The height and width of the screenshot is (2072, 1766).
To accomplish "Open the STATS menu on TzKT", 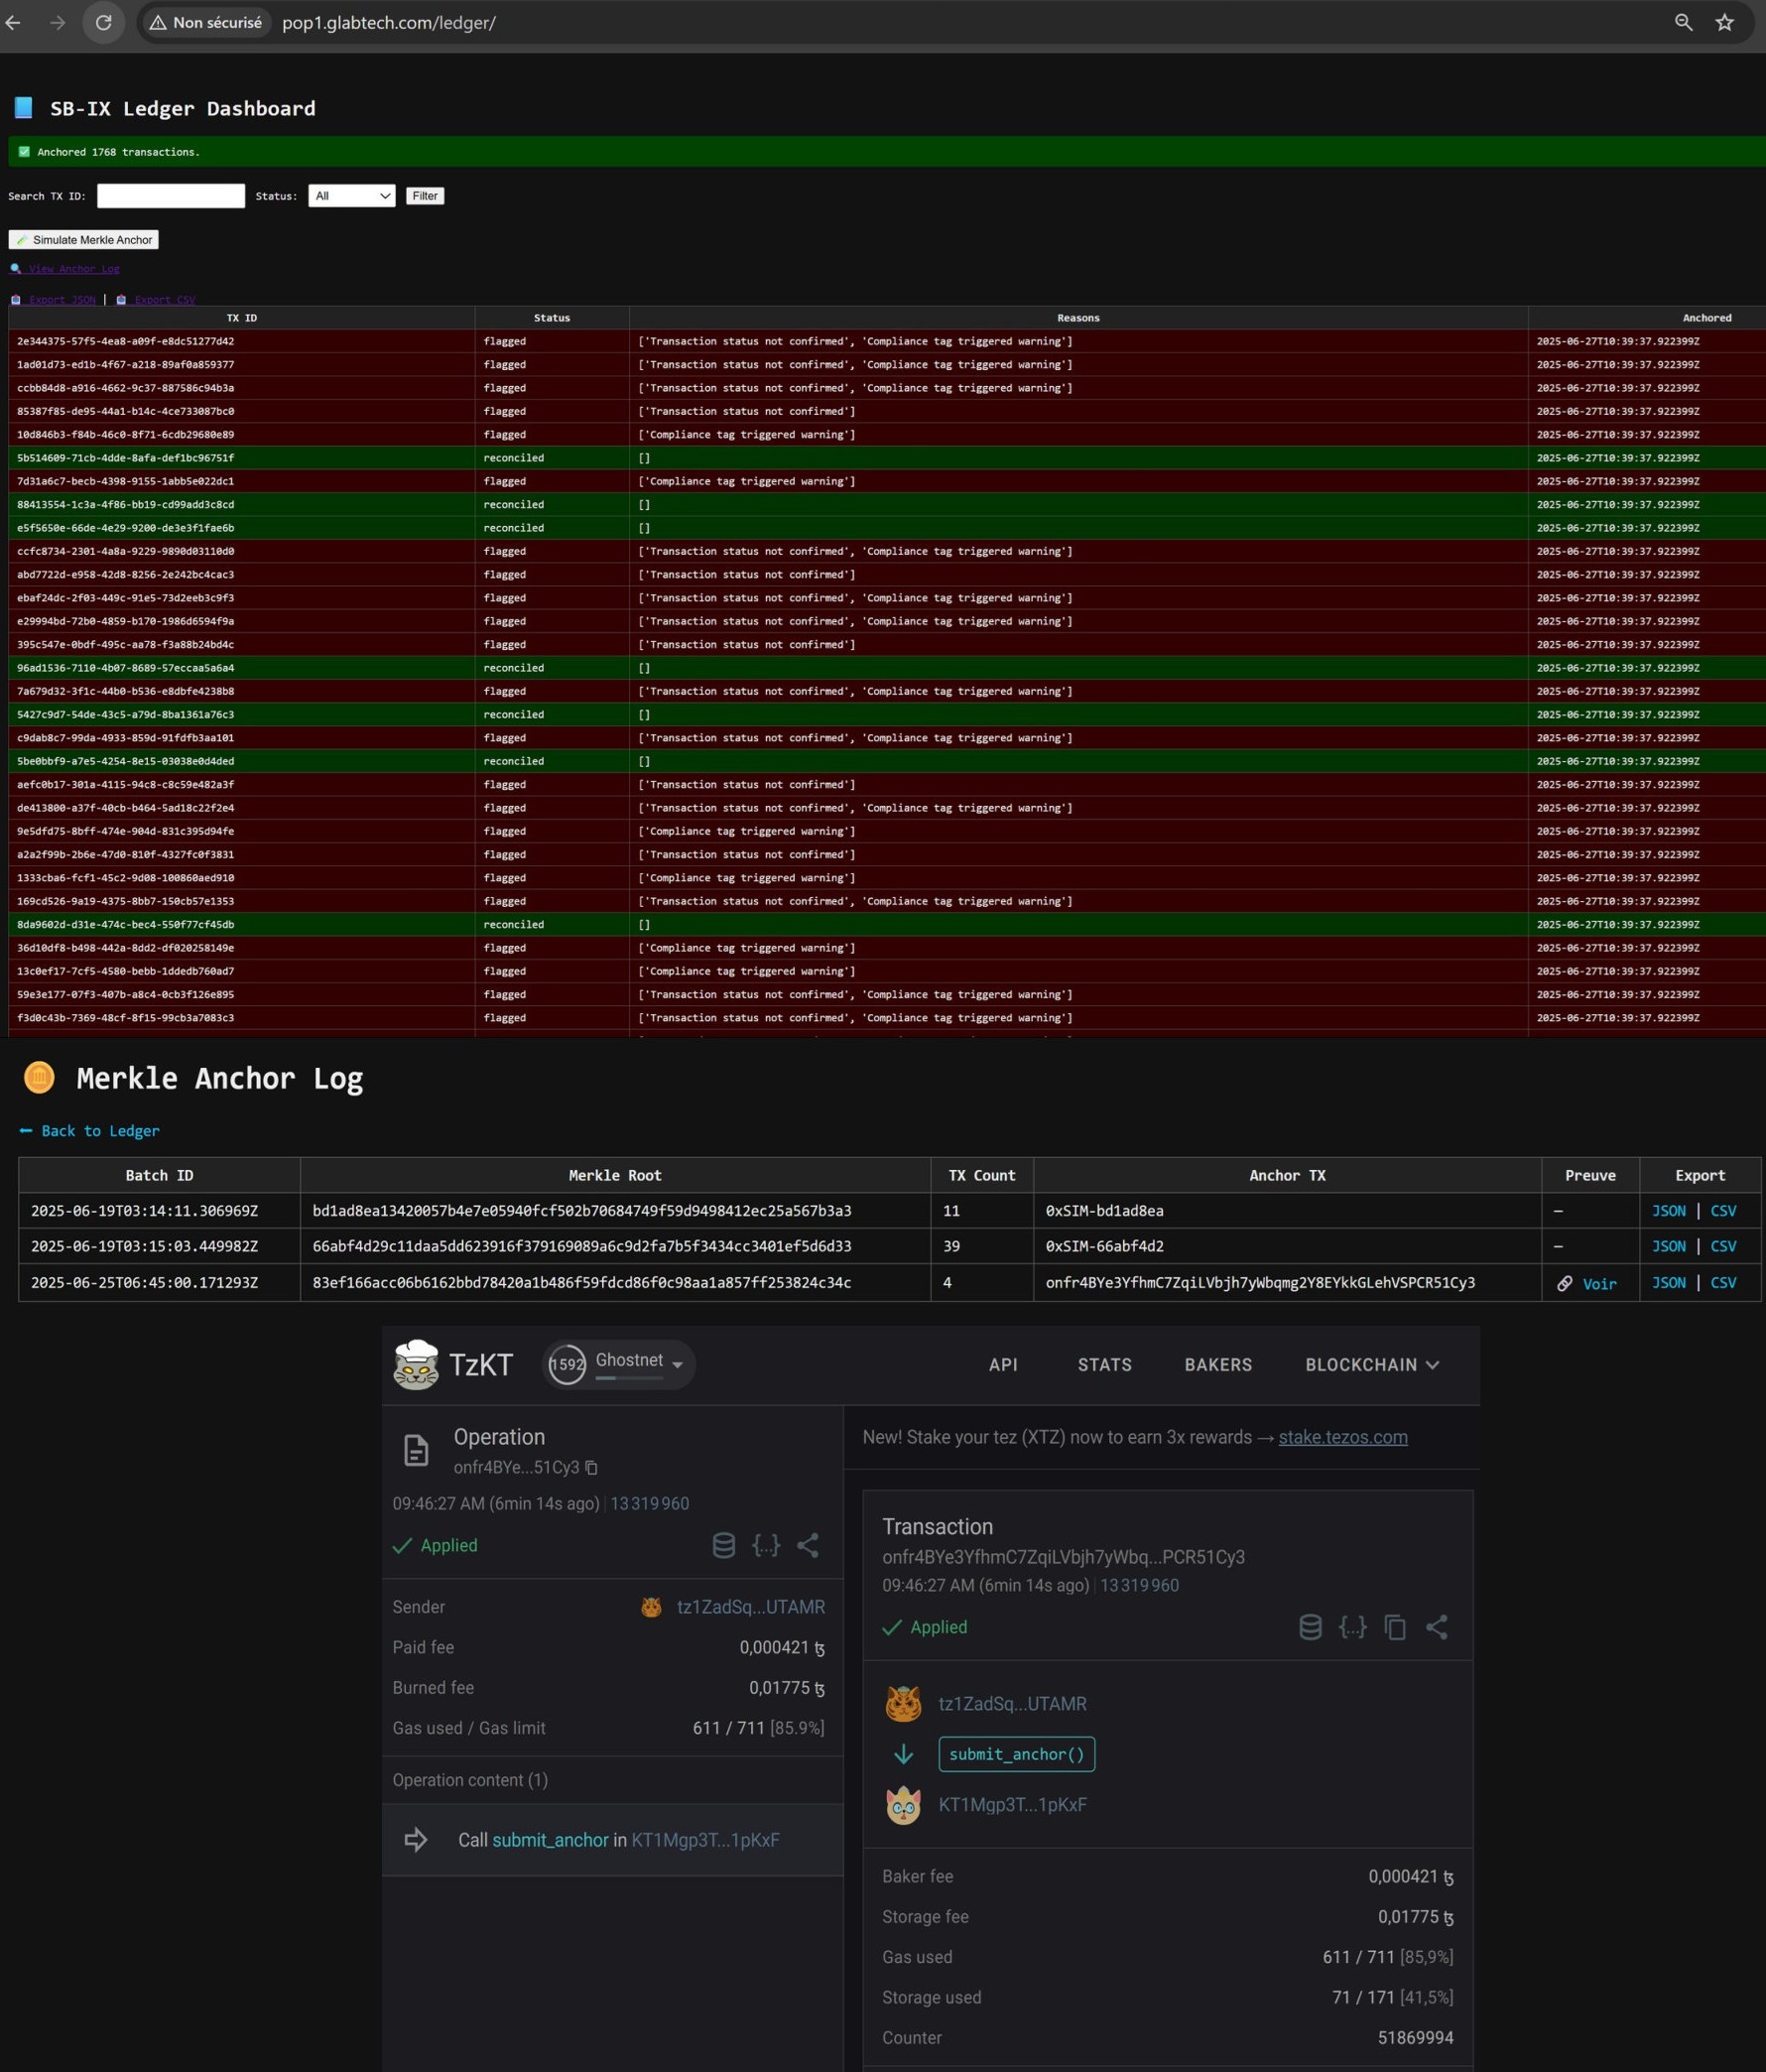I will pyautogui.click(x=1104, y=1365).
